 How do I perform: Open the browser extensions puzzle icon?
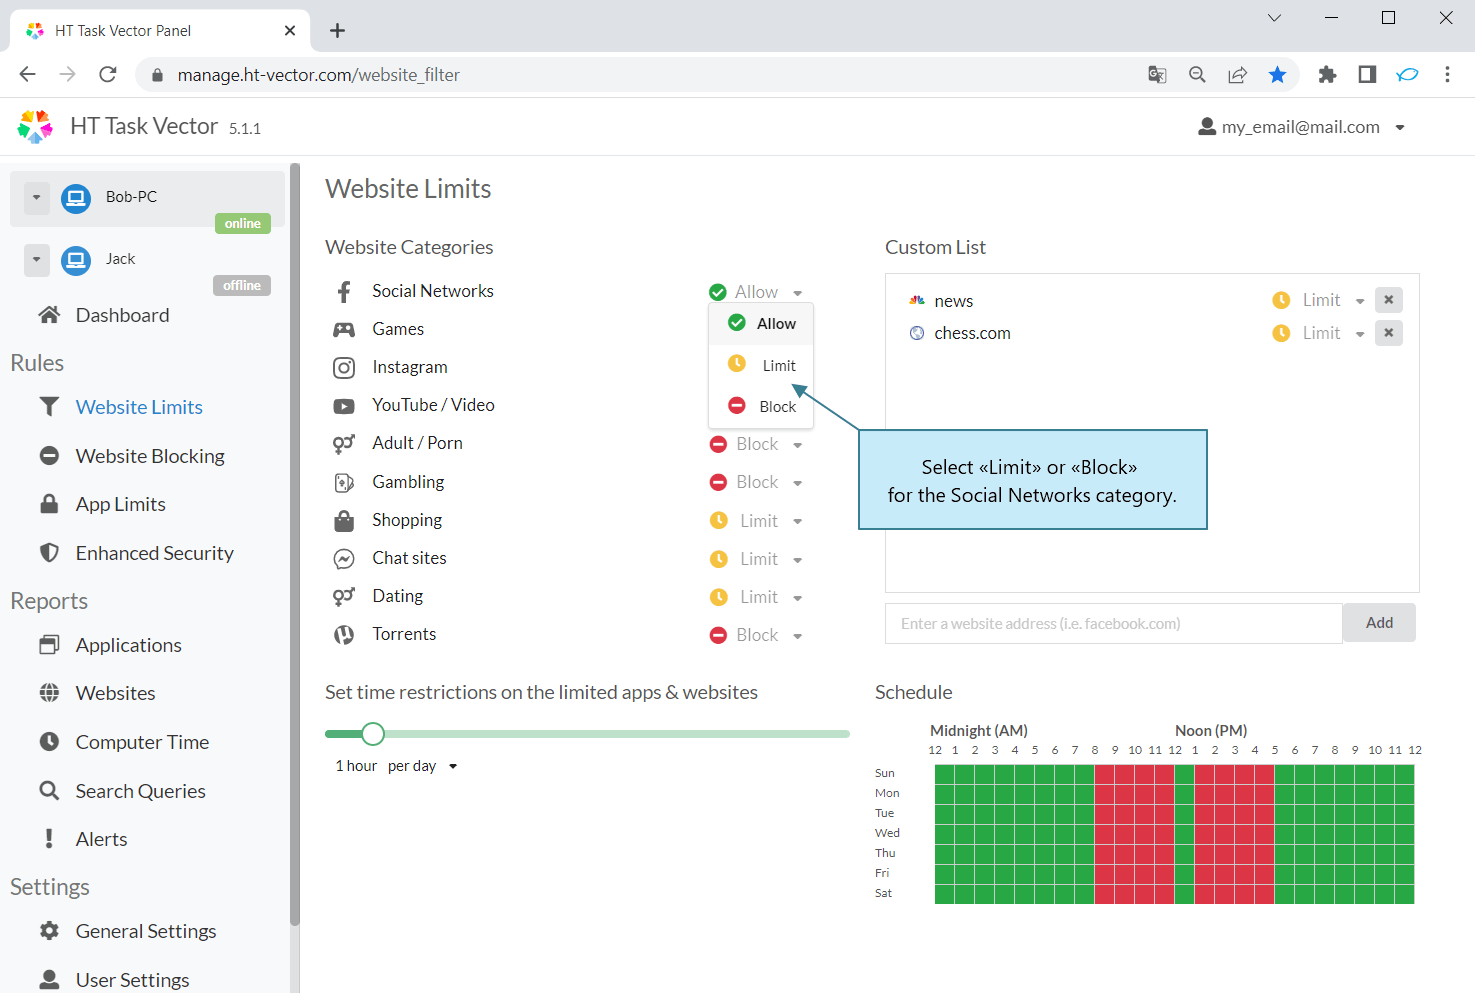pyautogui.click(x=1327, y=75)
